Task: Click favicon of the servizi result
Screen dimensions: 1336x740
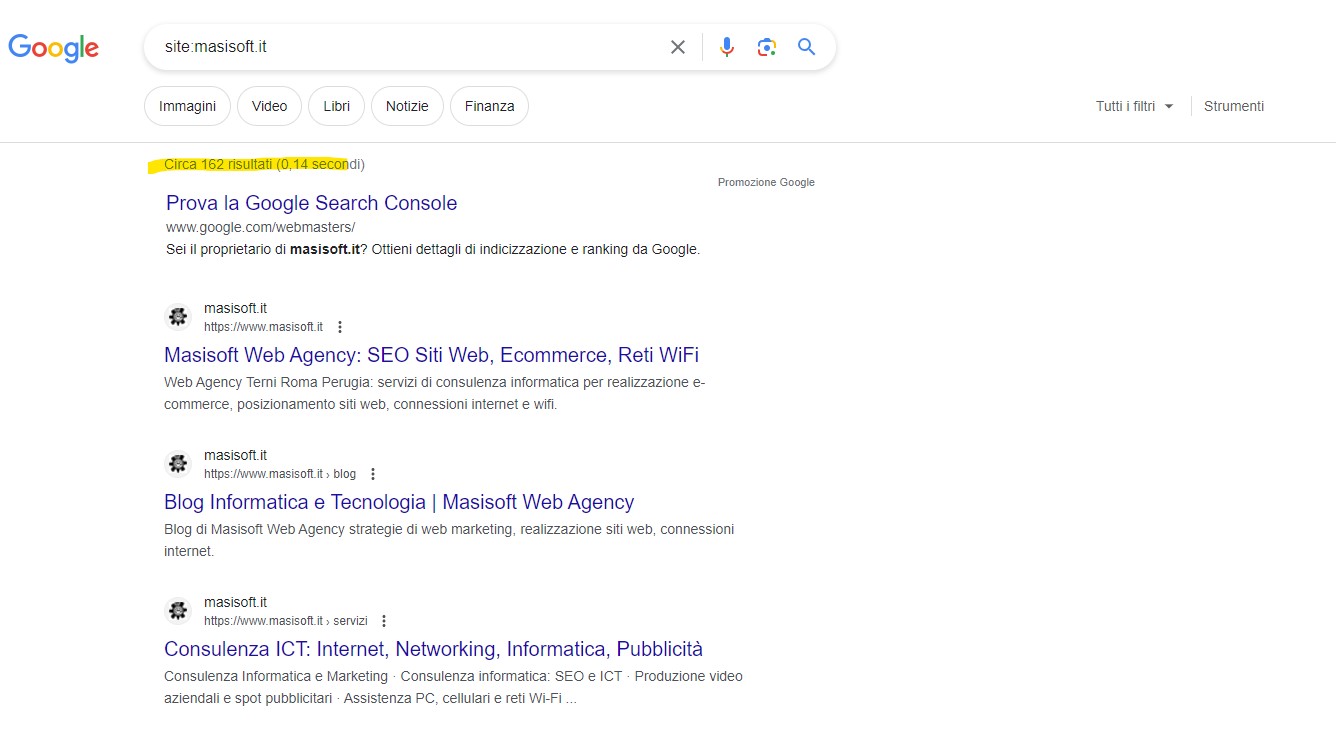Action: pos(178,611)
